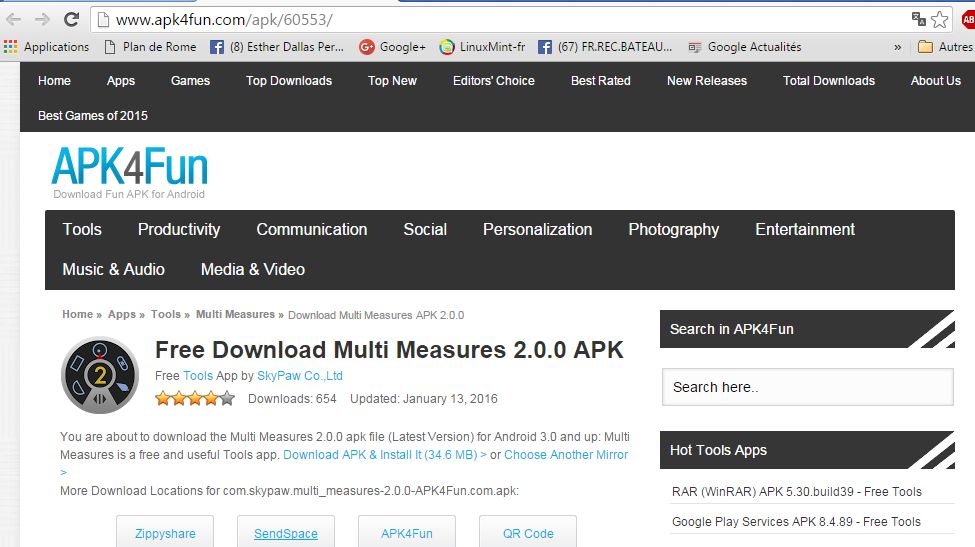Open RAR (WinRAR) APK 5.30.build39 link
Image resolution: width=975 pixels, height=547 pixels.
click(x=797, y=492)
